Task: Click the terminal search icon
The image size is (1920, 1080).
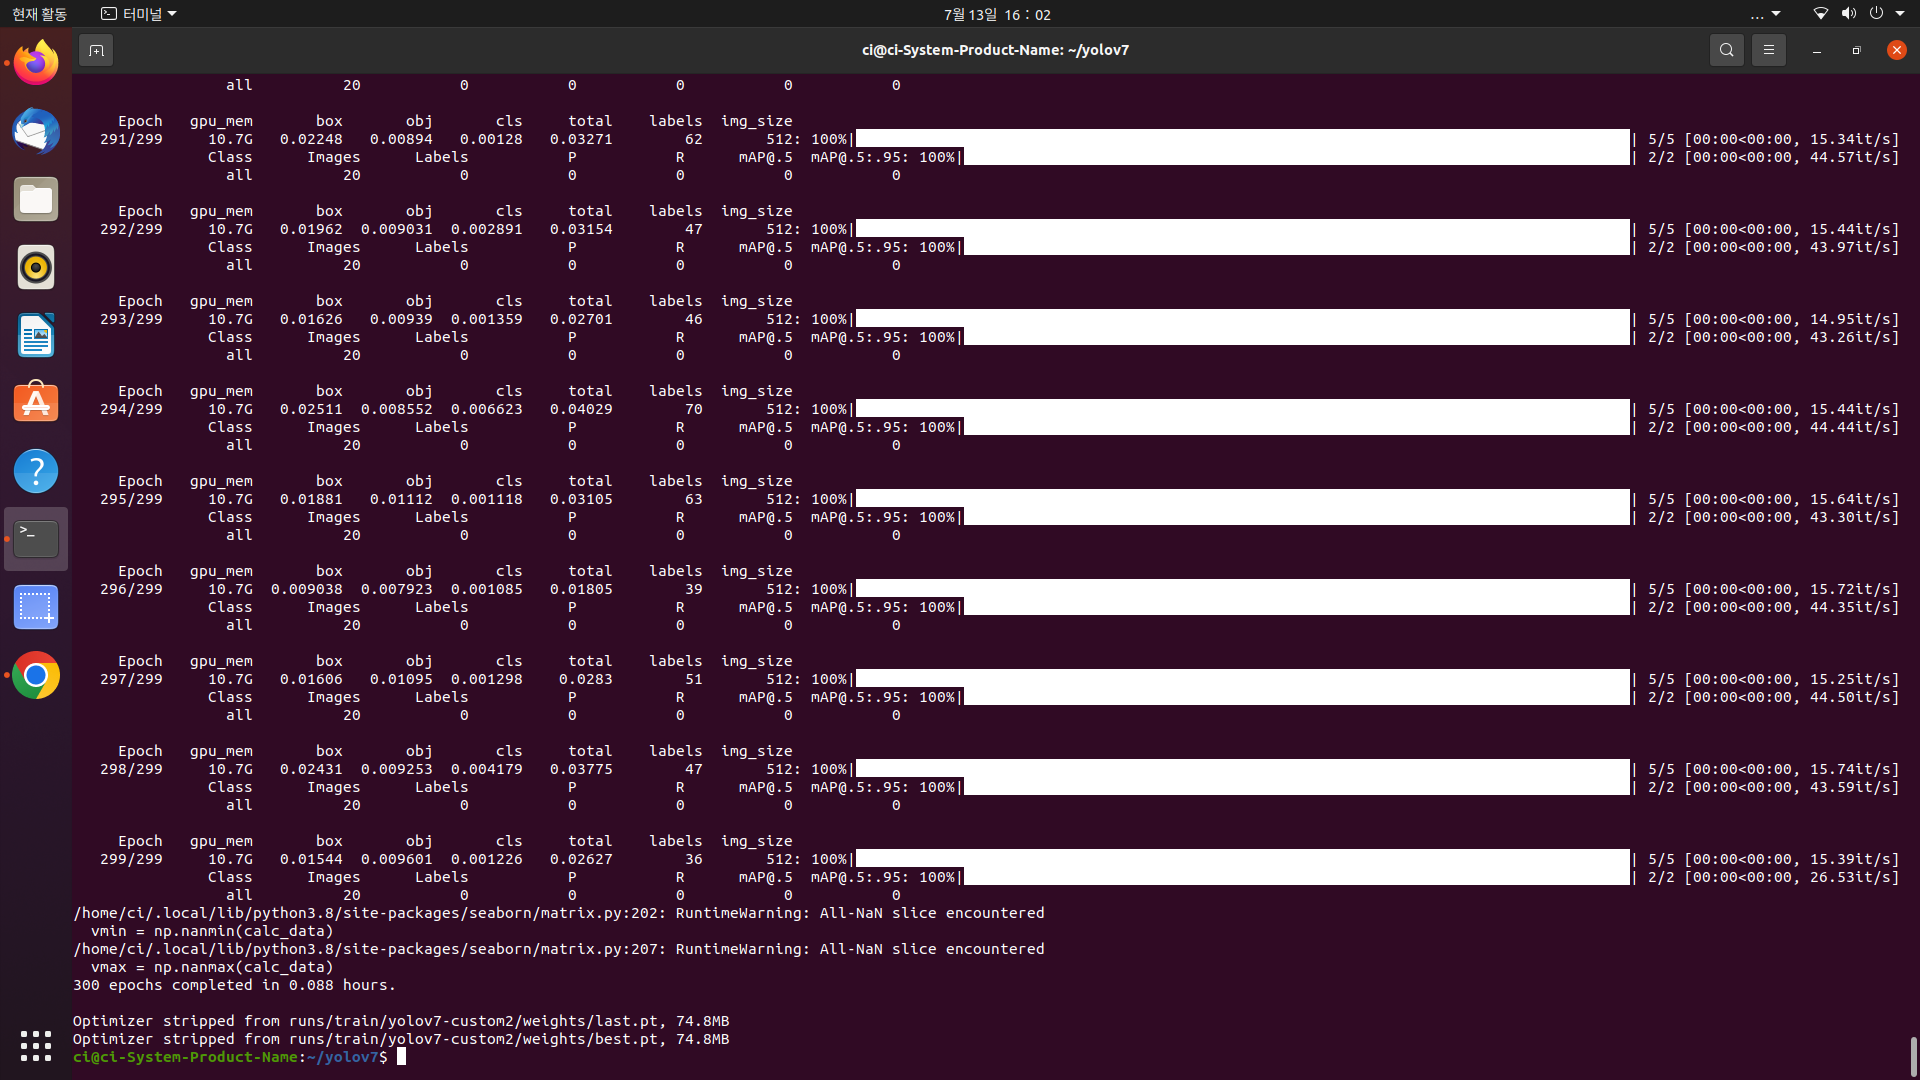Action: click(x=1726, y=50)
